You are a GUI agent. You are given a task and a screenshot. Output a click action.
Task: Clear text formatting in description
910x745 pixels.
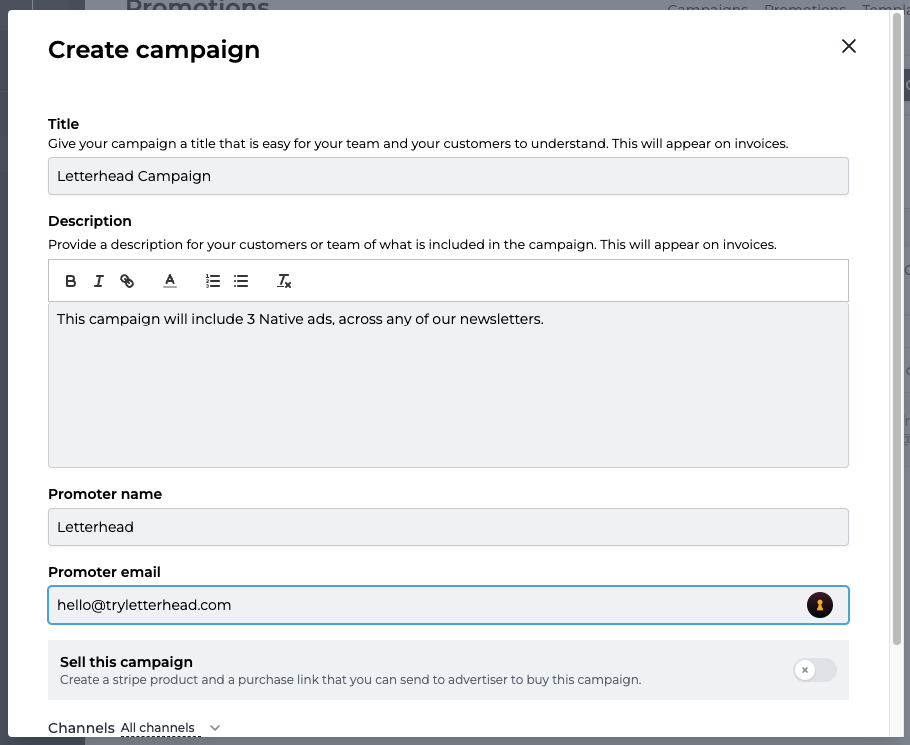(x=284, y=281)
